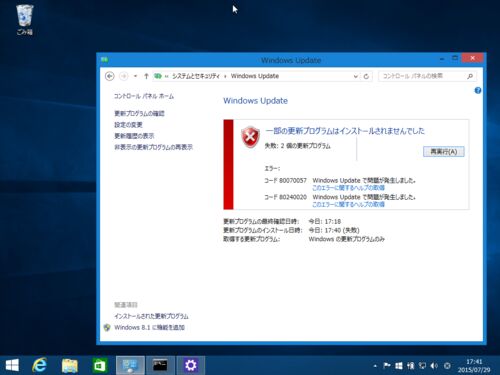Switch to Control Panel taskbar button
Viewport: 500px width, 375px height.
point(130,365)
